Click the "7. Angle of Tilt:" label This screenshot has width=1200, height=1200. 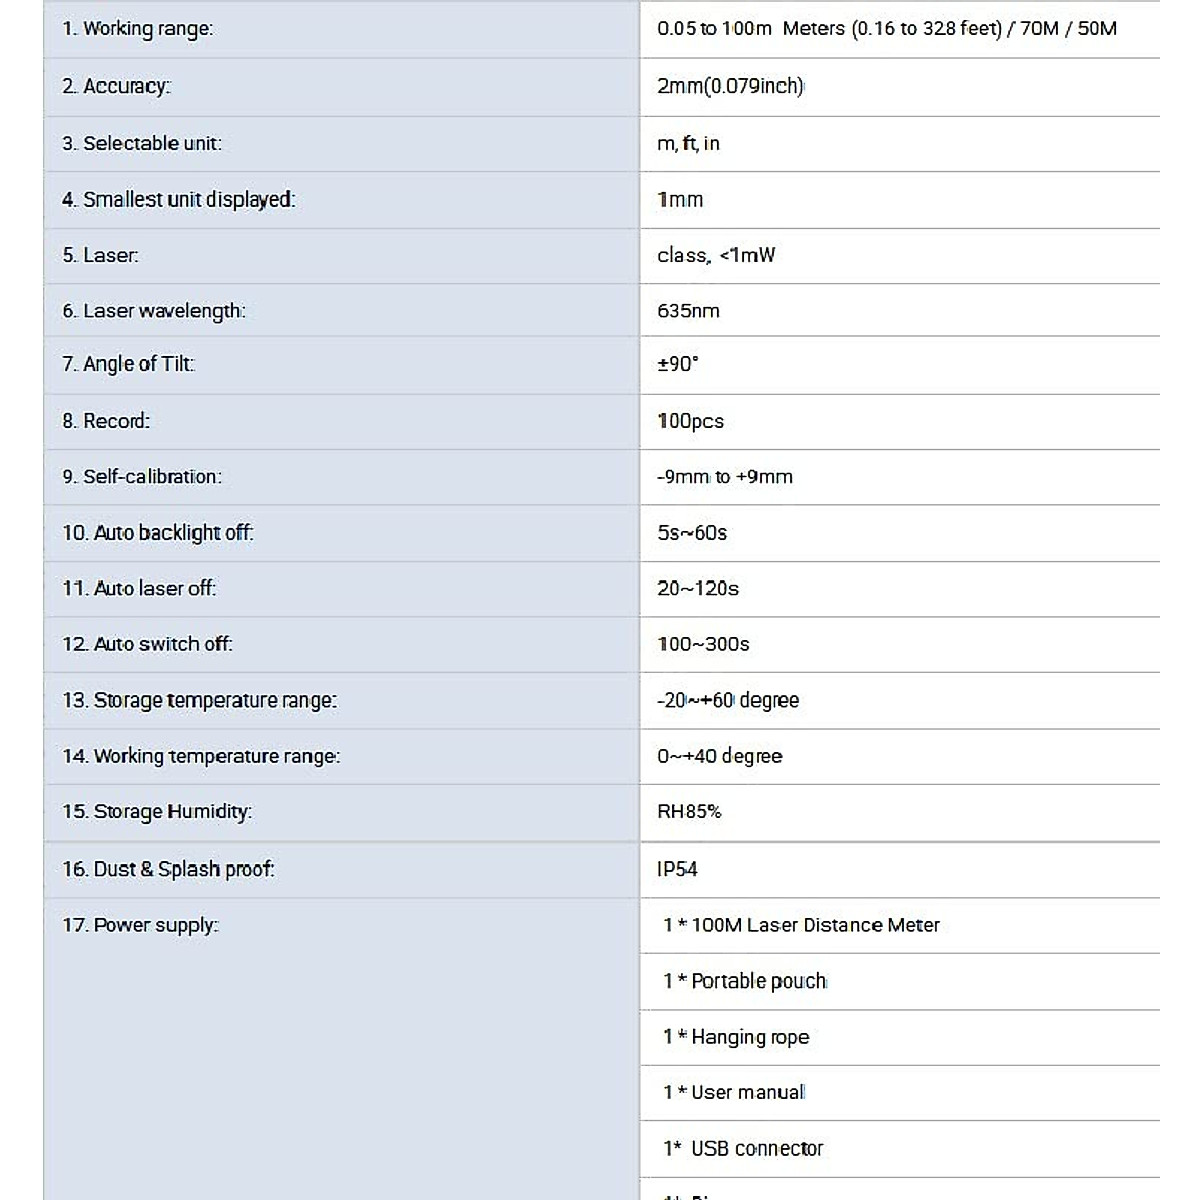[128, 364]
